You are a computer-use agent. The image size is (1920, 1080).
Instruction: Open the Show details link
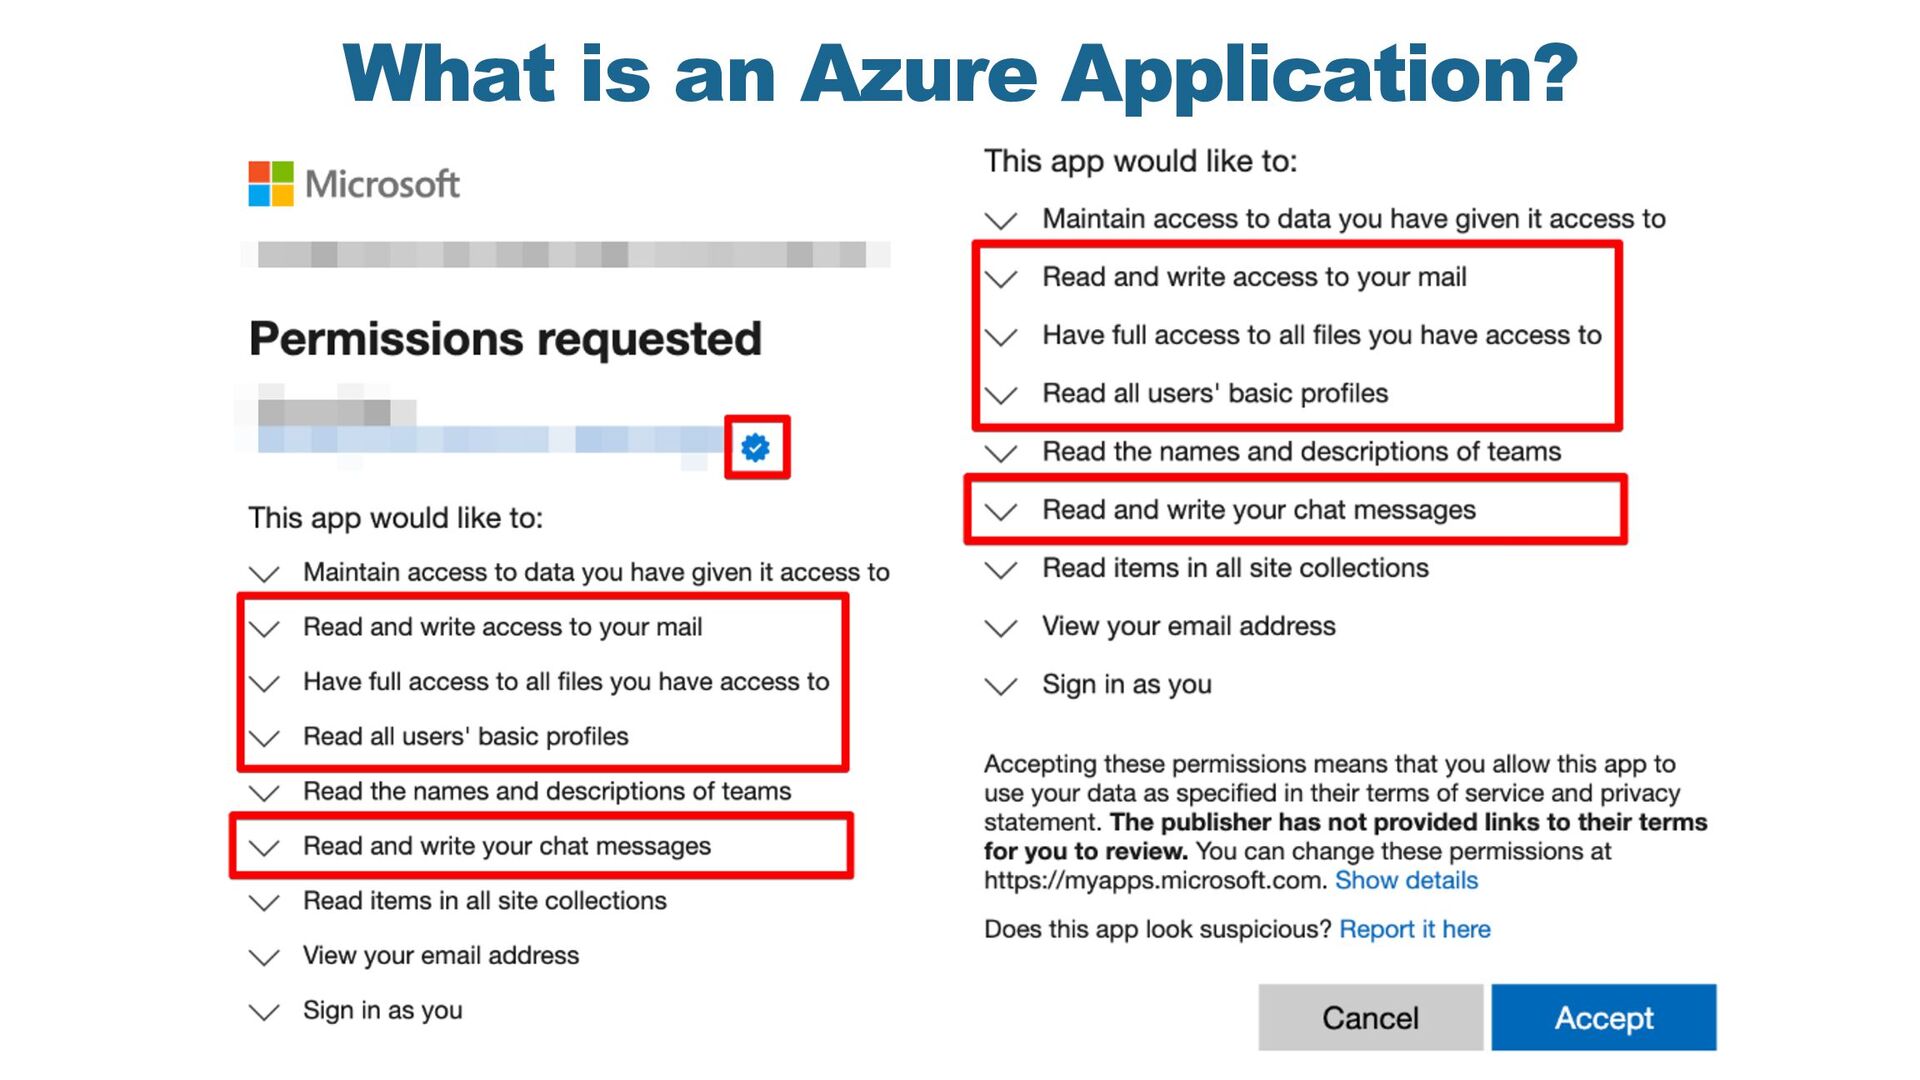click(x=1406, y=880)
